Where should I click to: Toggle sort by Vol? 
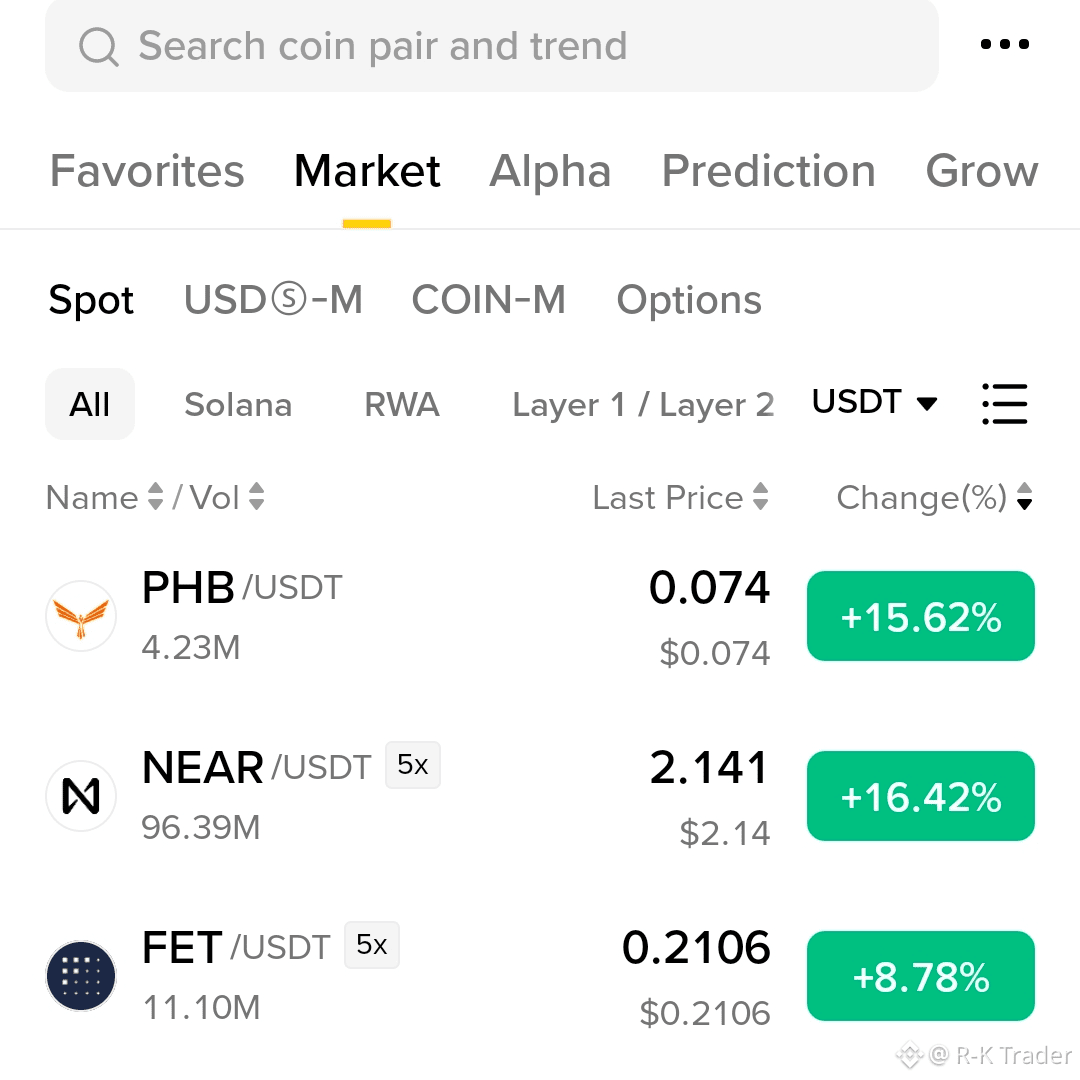tap(227, 497)
